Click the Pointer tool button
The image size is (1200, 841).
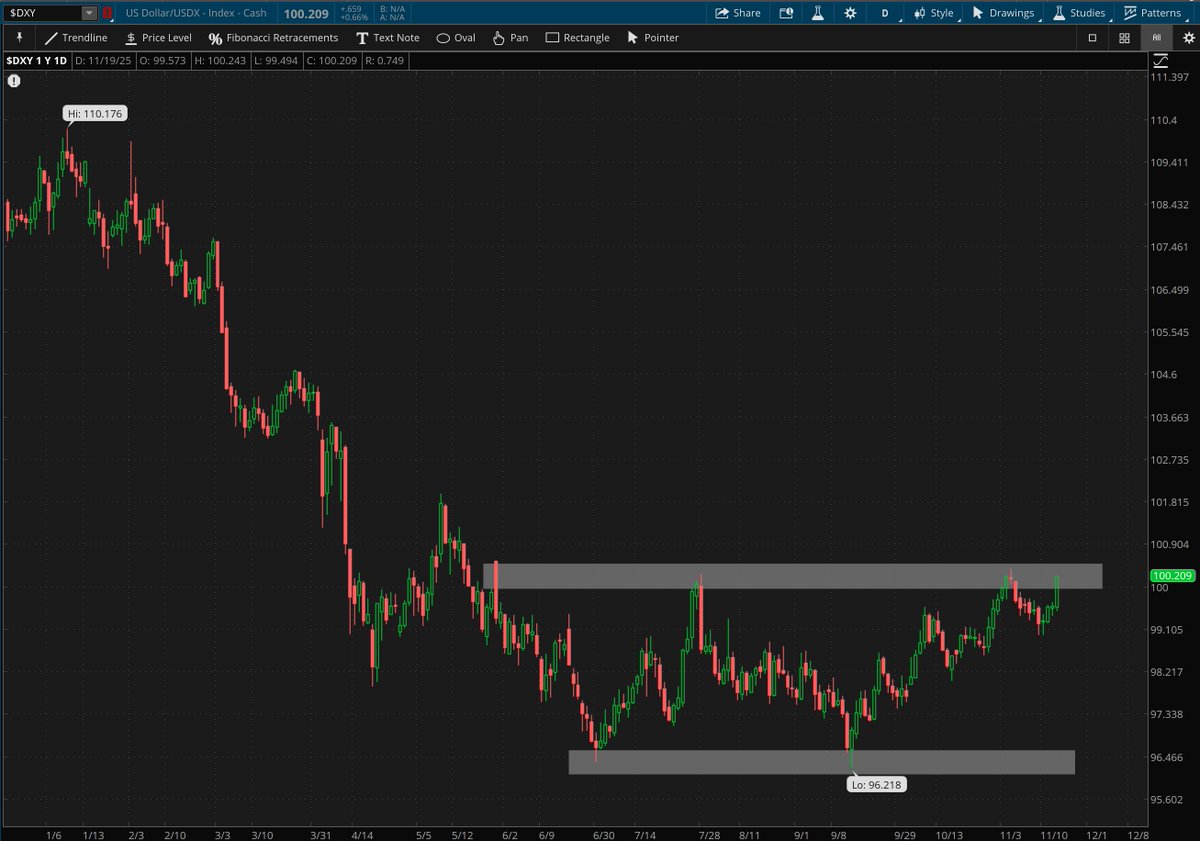(652, 38)
